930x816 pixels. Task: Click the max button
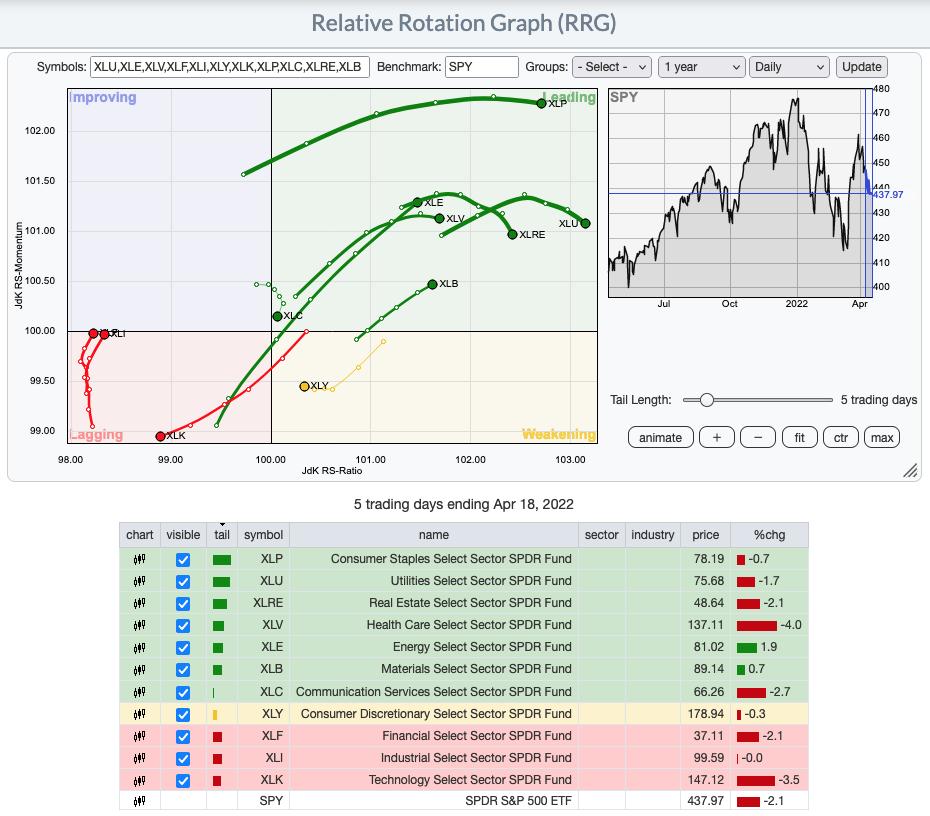[882, 438]
